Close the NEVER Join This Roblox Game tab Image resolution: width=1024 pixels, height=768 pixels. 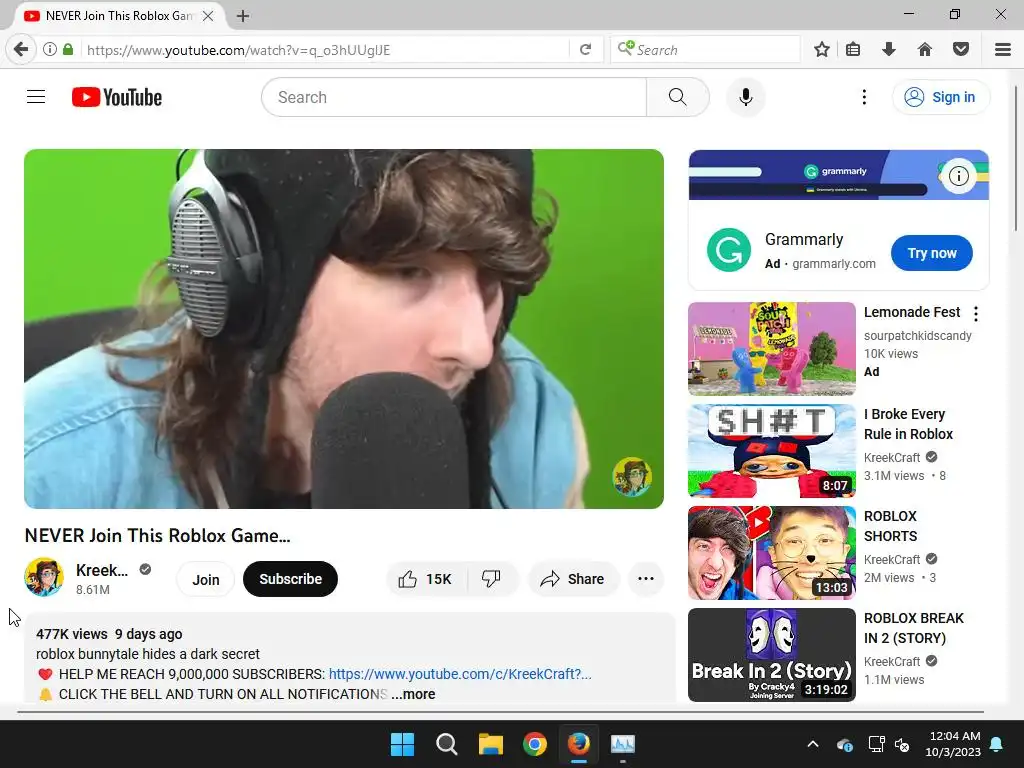(208, 16)
